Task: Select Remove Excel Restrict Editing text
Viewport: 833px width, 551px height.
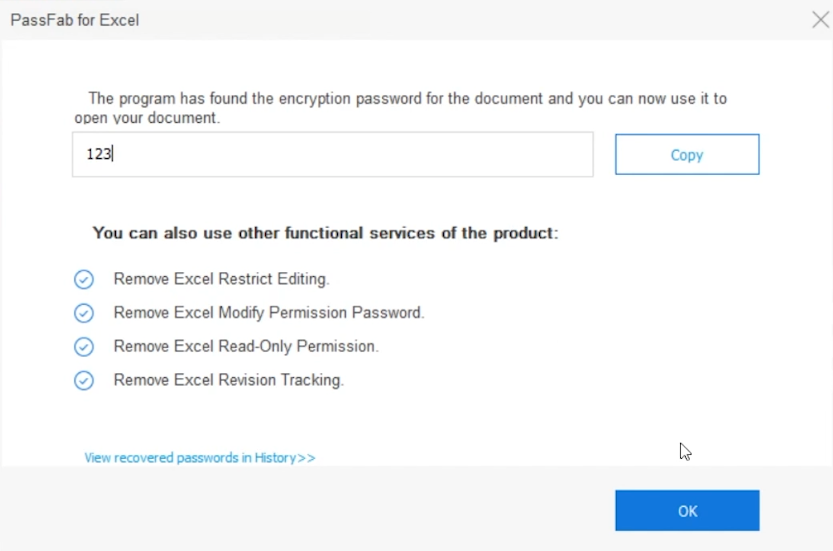Action: [x=221, y=279]
